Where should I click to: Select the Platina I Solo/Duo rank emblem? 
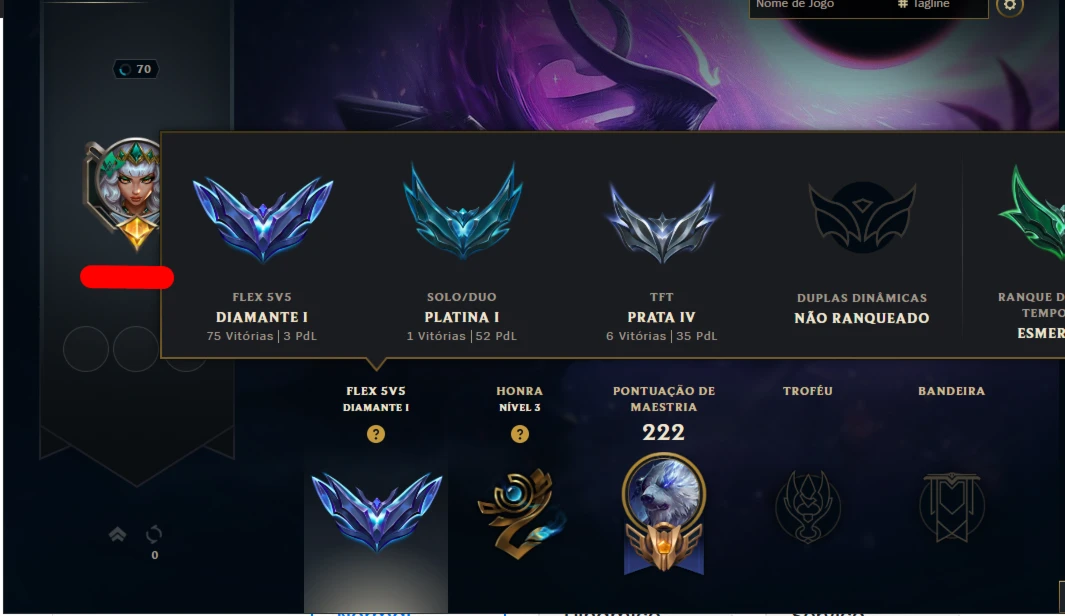pyautogui.click(x=463, y=212)
